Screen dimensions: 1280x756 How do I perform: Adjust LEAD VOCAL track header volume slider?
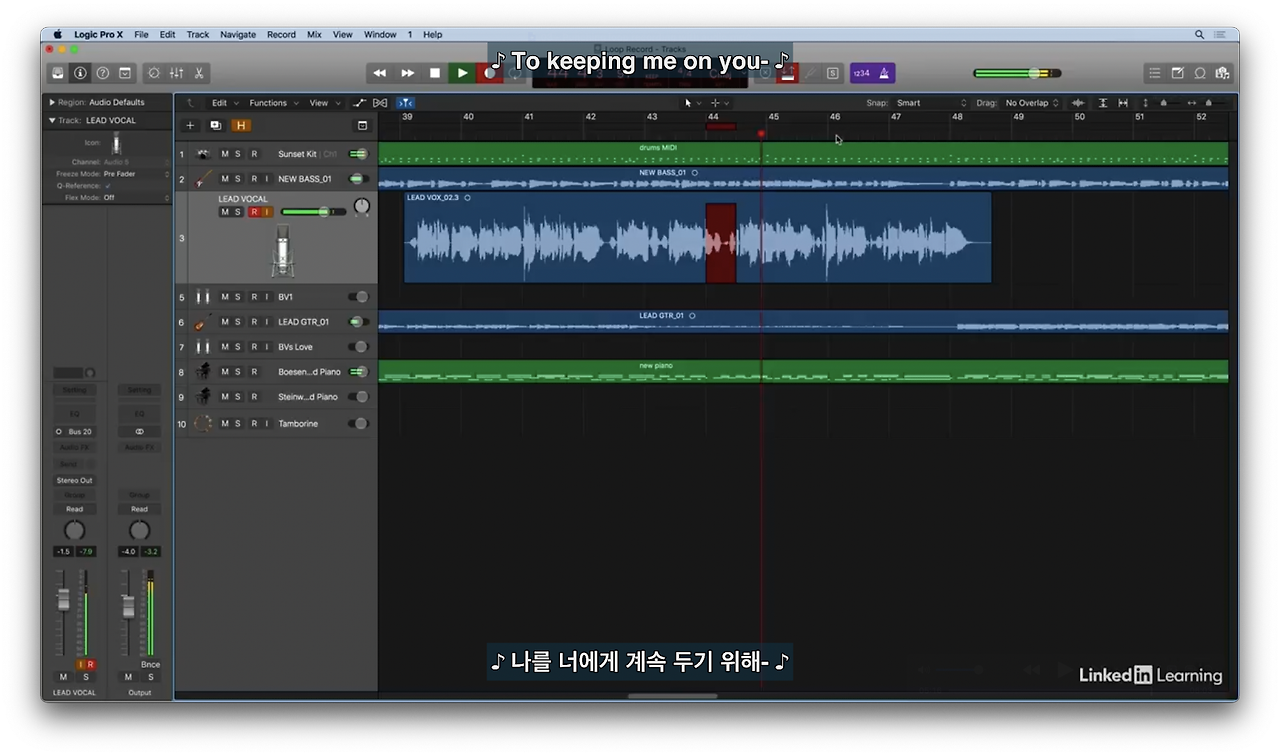tap(313, 212)
